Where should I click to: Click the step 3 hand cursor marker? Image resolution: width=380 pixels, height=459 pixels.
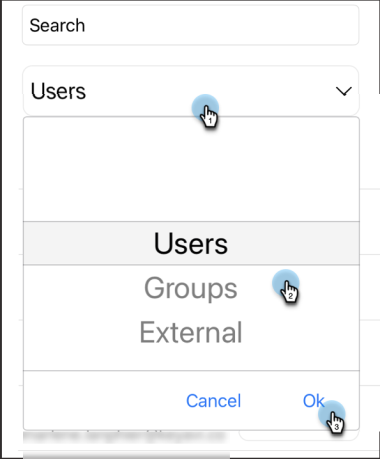(332, 417)
